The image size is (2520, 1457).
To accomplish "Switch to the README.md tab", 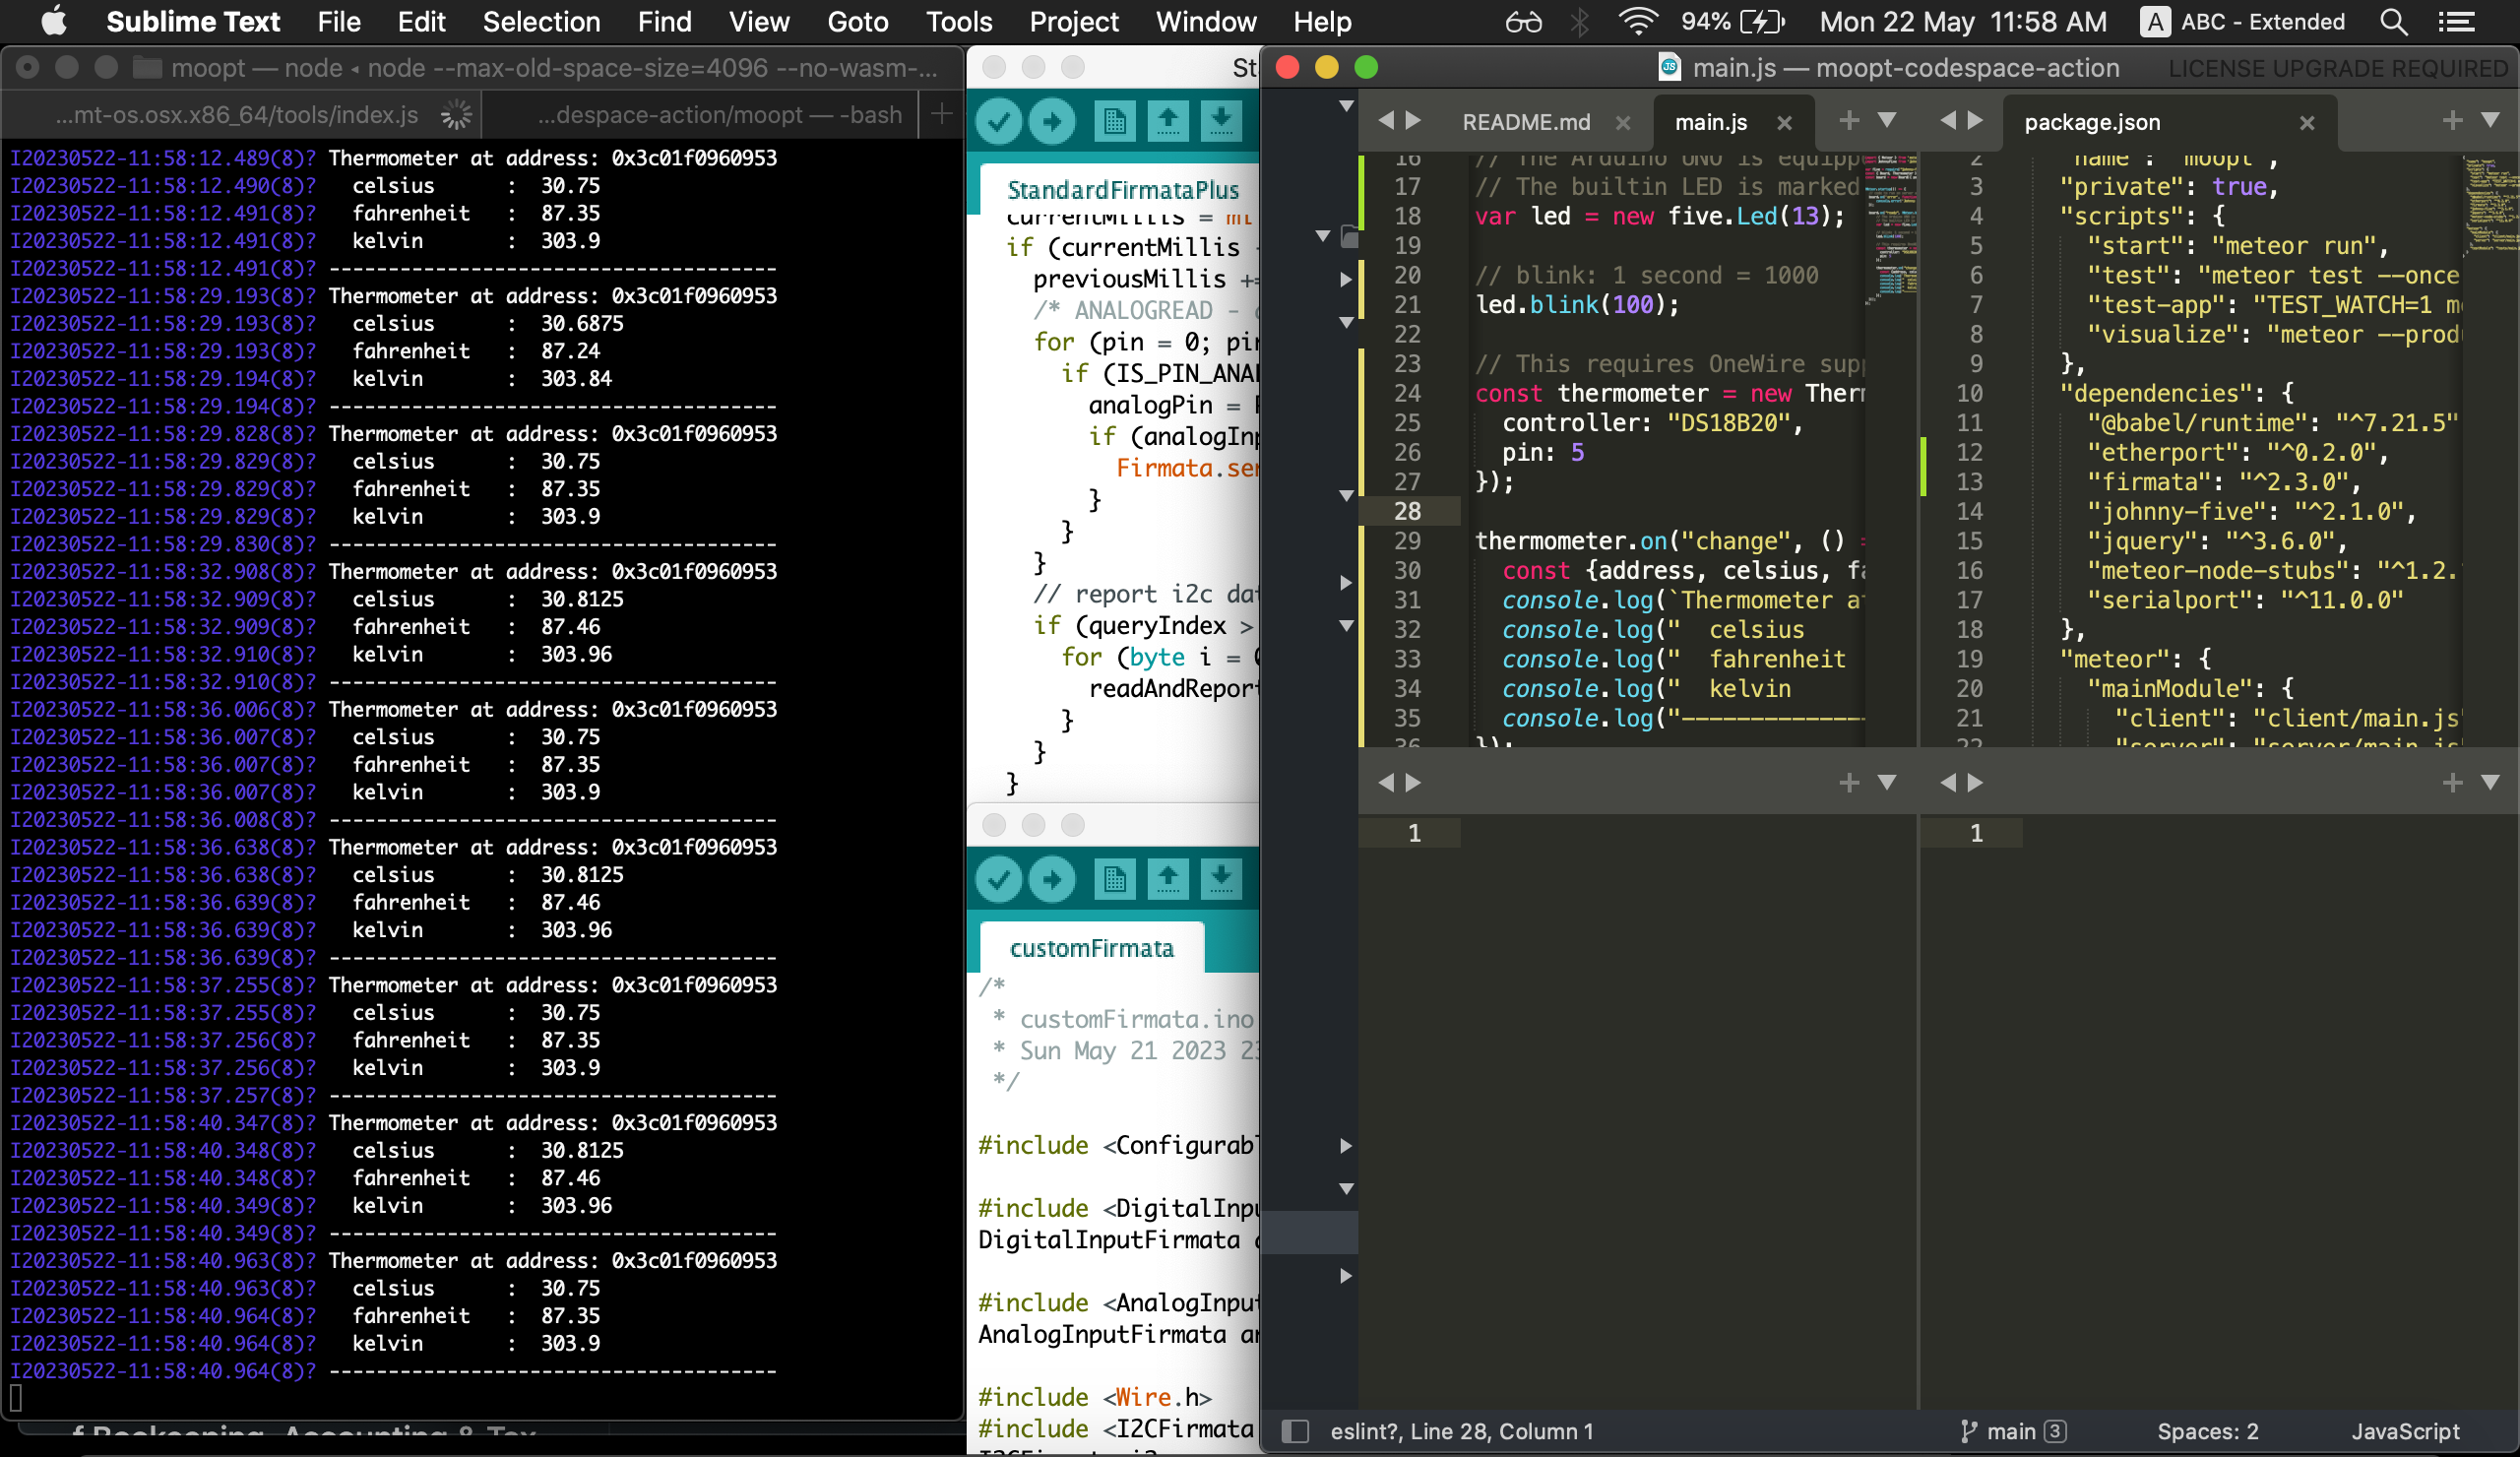I will coord(1525,121).
